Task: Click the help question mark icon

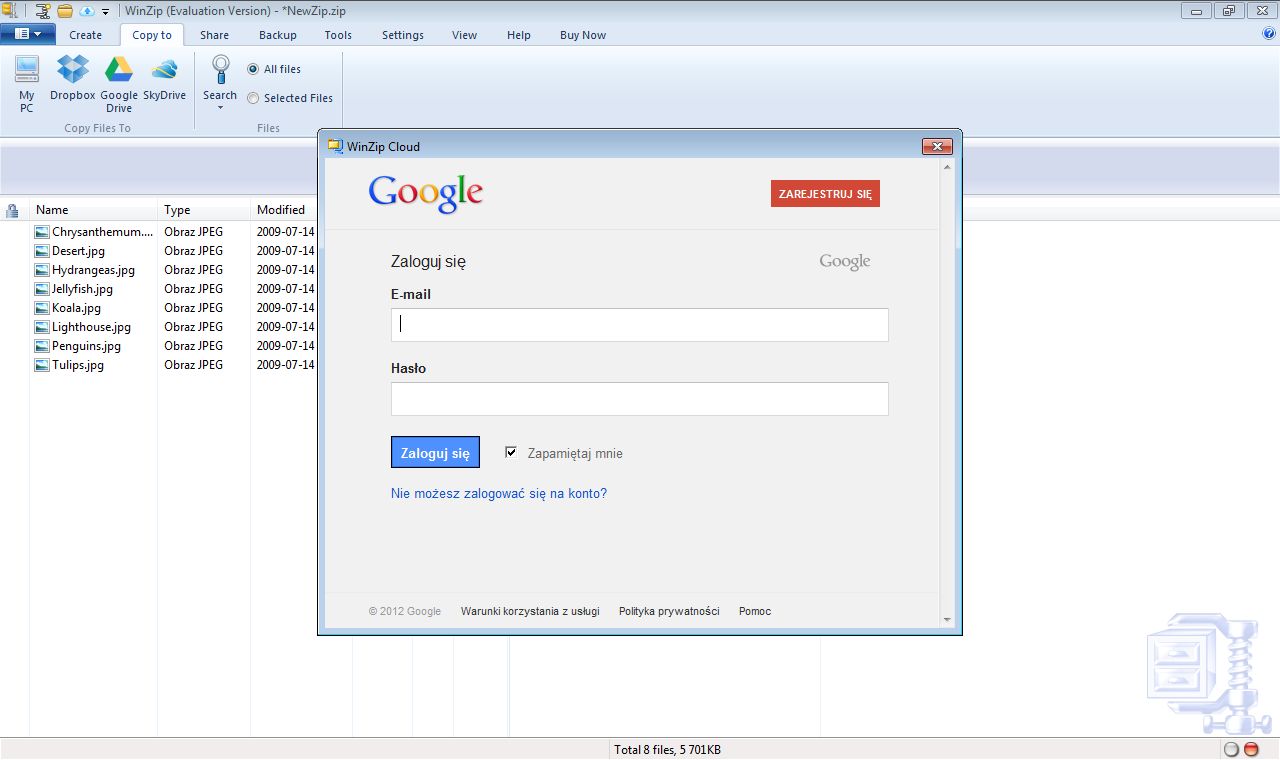Action: 1269,33
